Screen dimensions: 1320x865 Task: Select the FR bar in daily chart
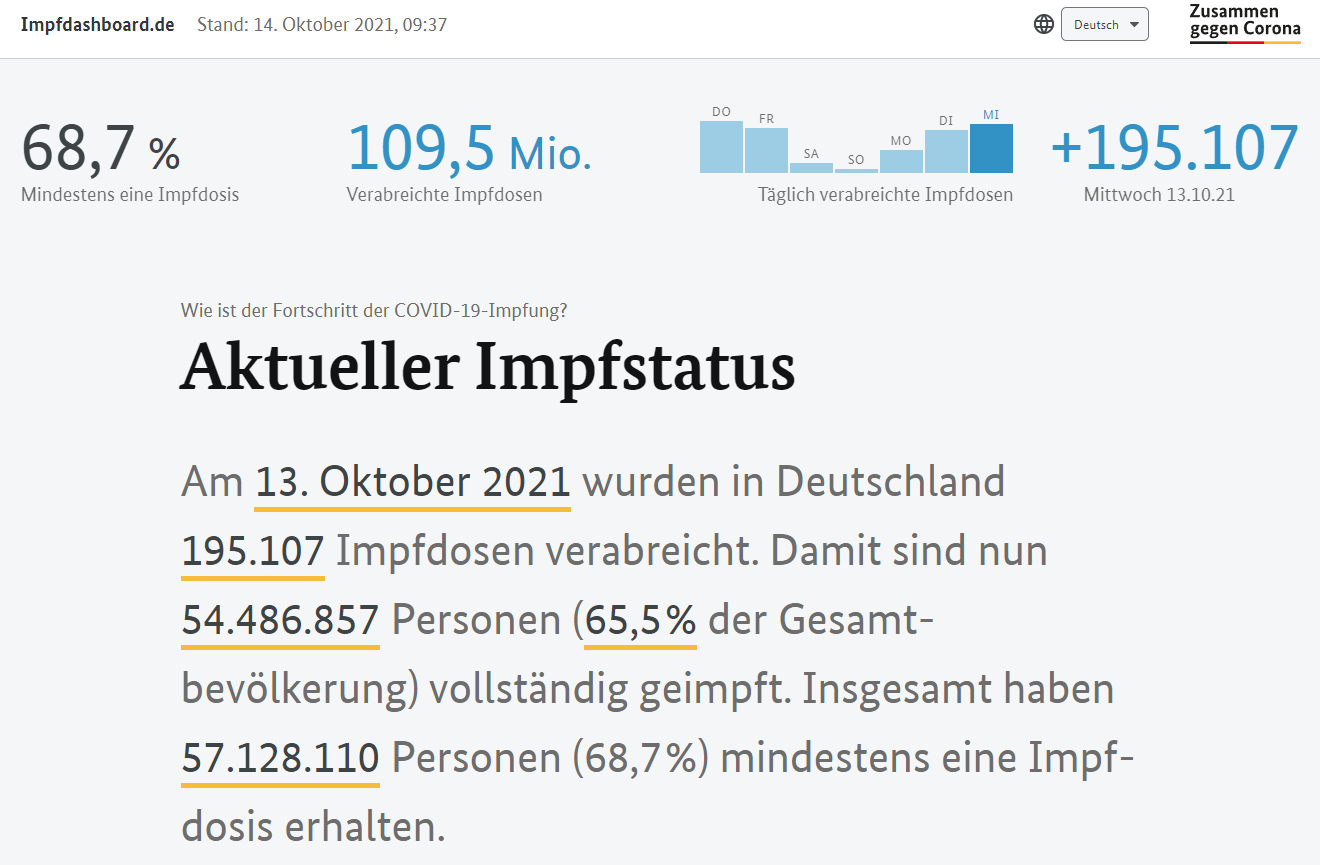click(766, 150)
